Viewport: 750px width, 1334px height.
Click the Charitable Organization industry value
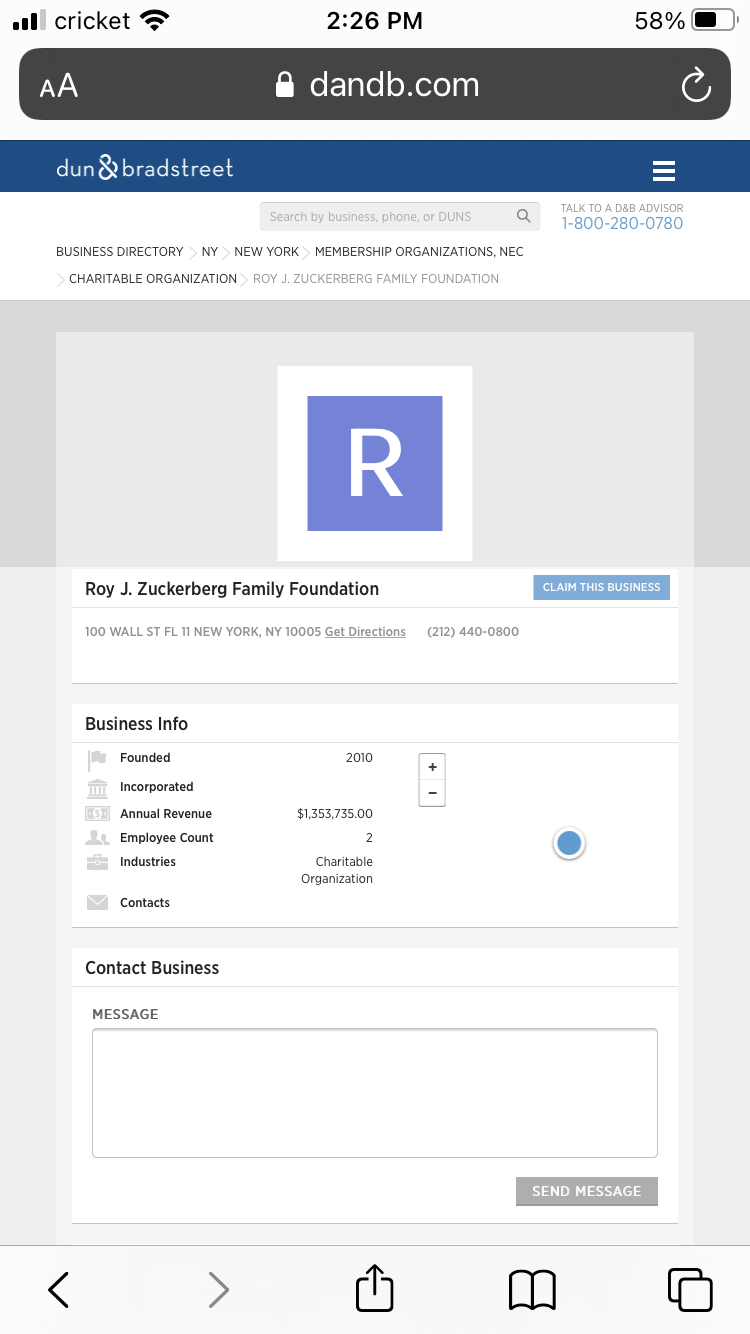(337, 870)
